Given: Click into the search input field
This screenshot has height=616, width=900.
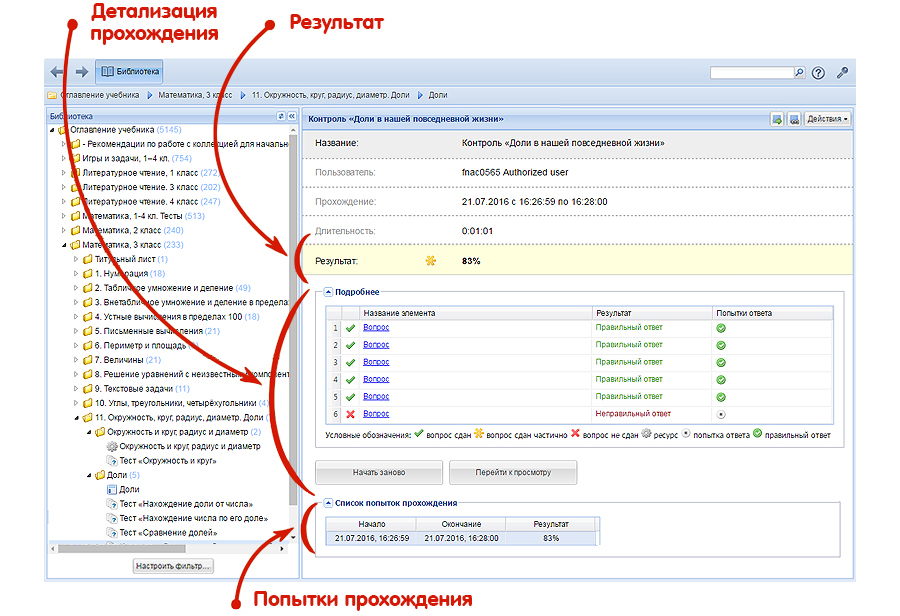Looking at the screenshot, I should coord(751,73).
